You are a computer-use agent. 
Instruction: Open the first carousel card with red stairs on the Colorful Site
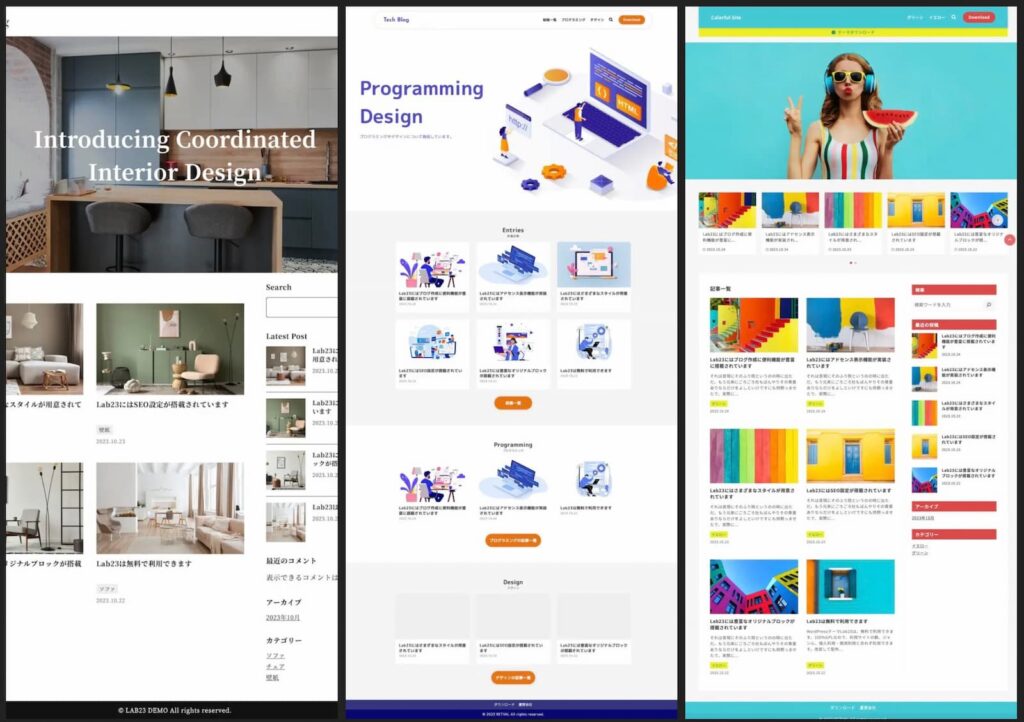(727, 223)
